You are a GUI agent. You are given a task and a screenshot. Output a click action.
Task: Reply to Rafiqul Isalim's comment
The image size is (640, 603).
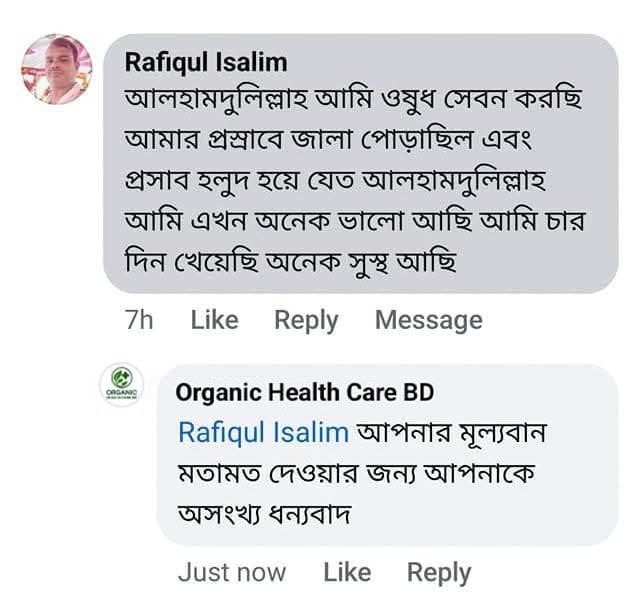coord(306,320)
